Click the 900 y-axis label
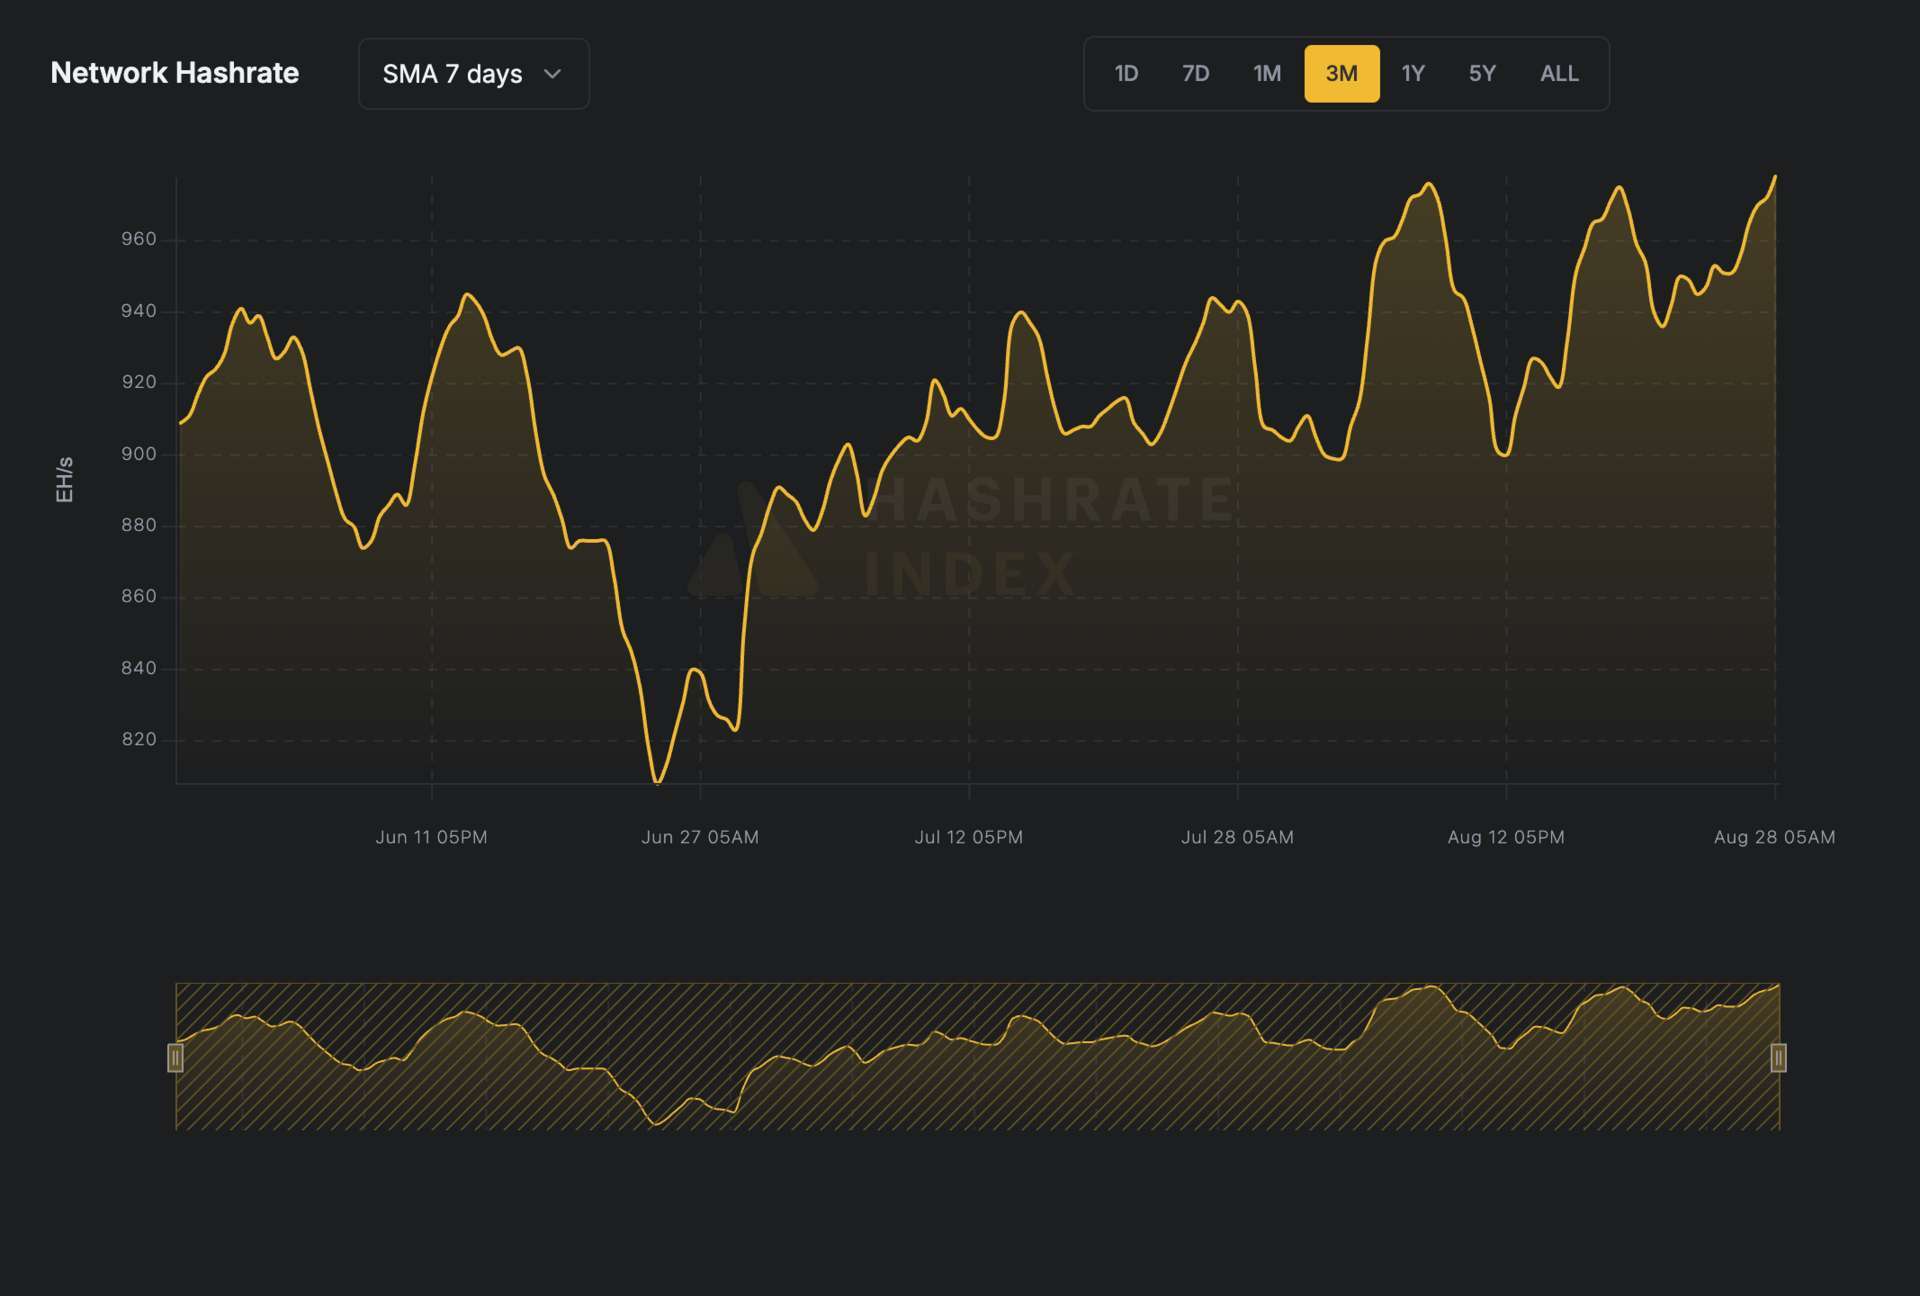This screenshot has height=1296, width=1920. pyautogui.click(x=139, y=454)
